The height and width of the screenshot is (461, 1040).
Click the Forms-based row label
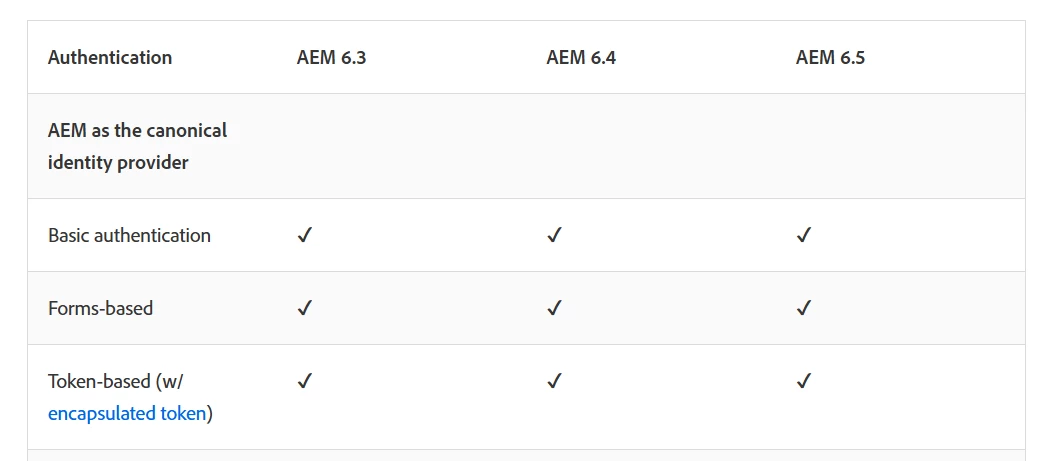(x=100, y=308)
